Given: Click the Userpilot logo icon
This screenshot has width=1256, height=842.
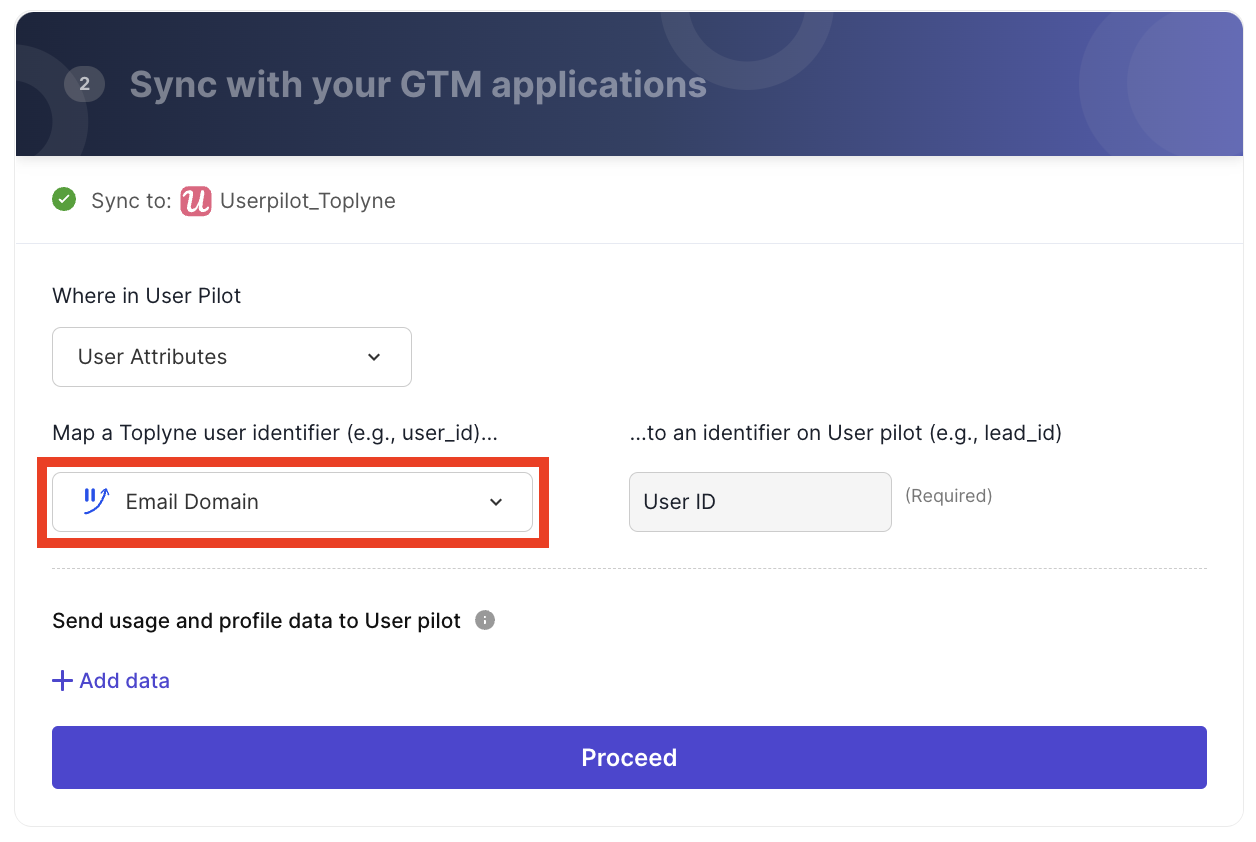Looking at the screenshot, I should [196, 201].
